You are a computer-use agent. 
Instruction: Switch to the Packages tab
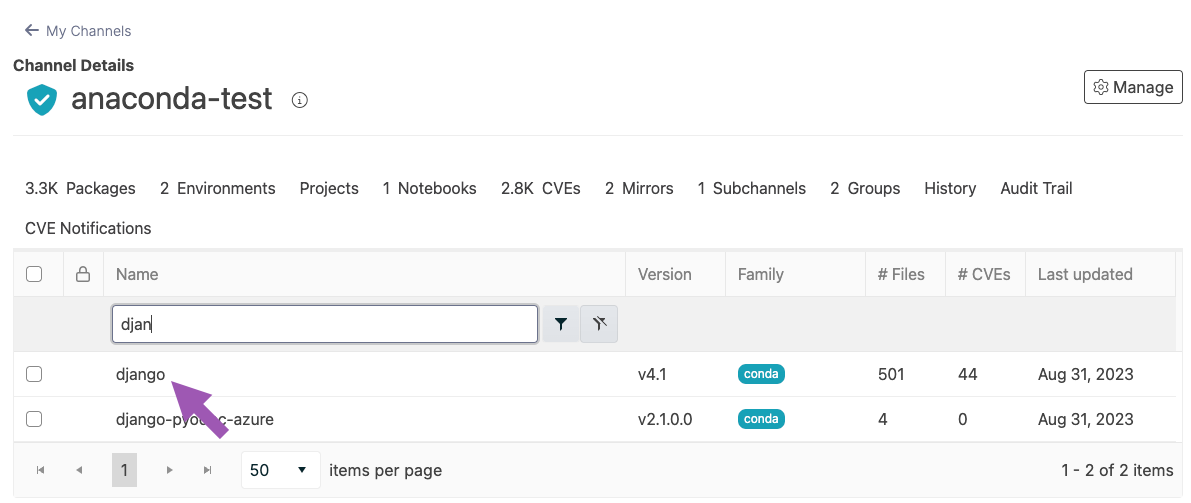pyautogui.click(x=81, y=188)
